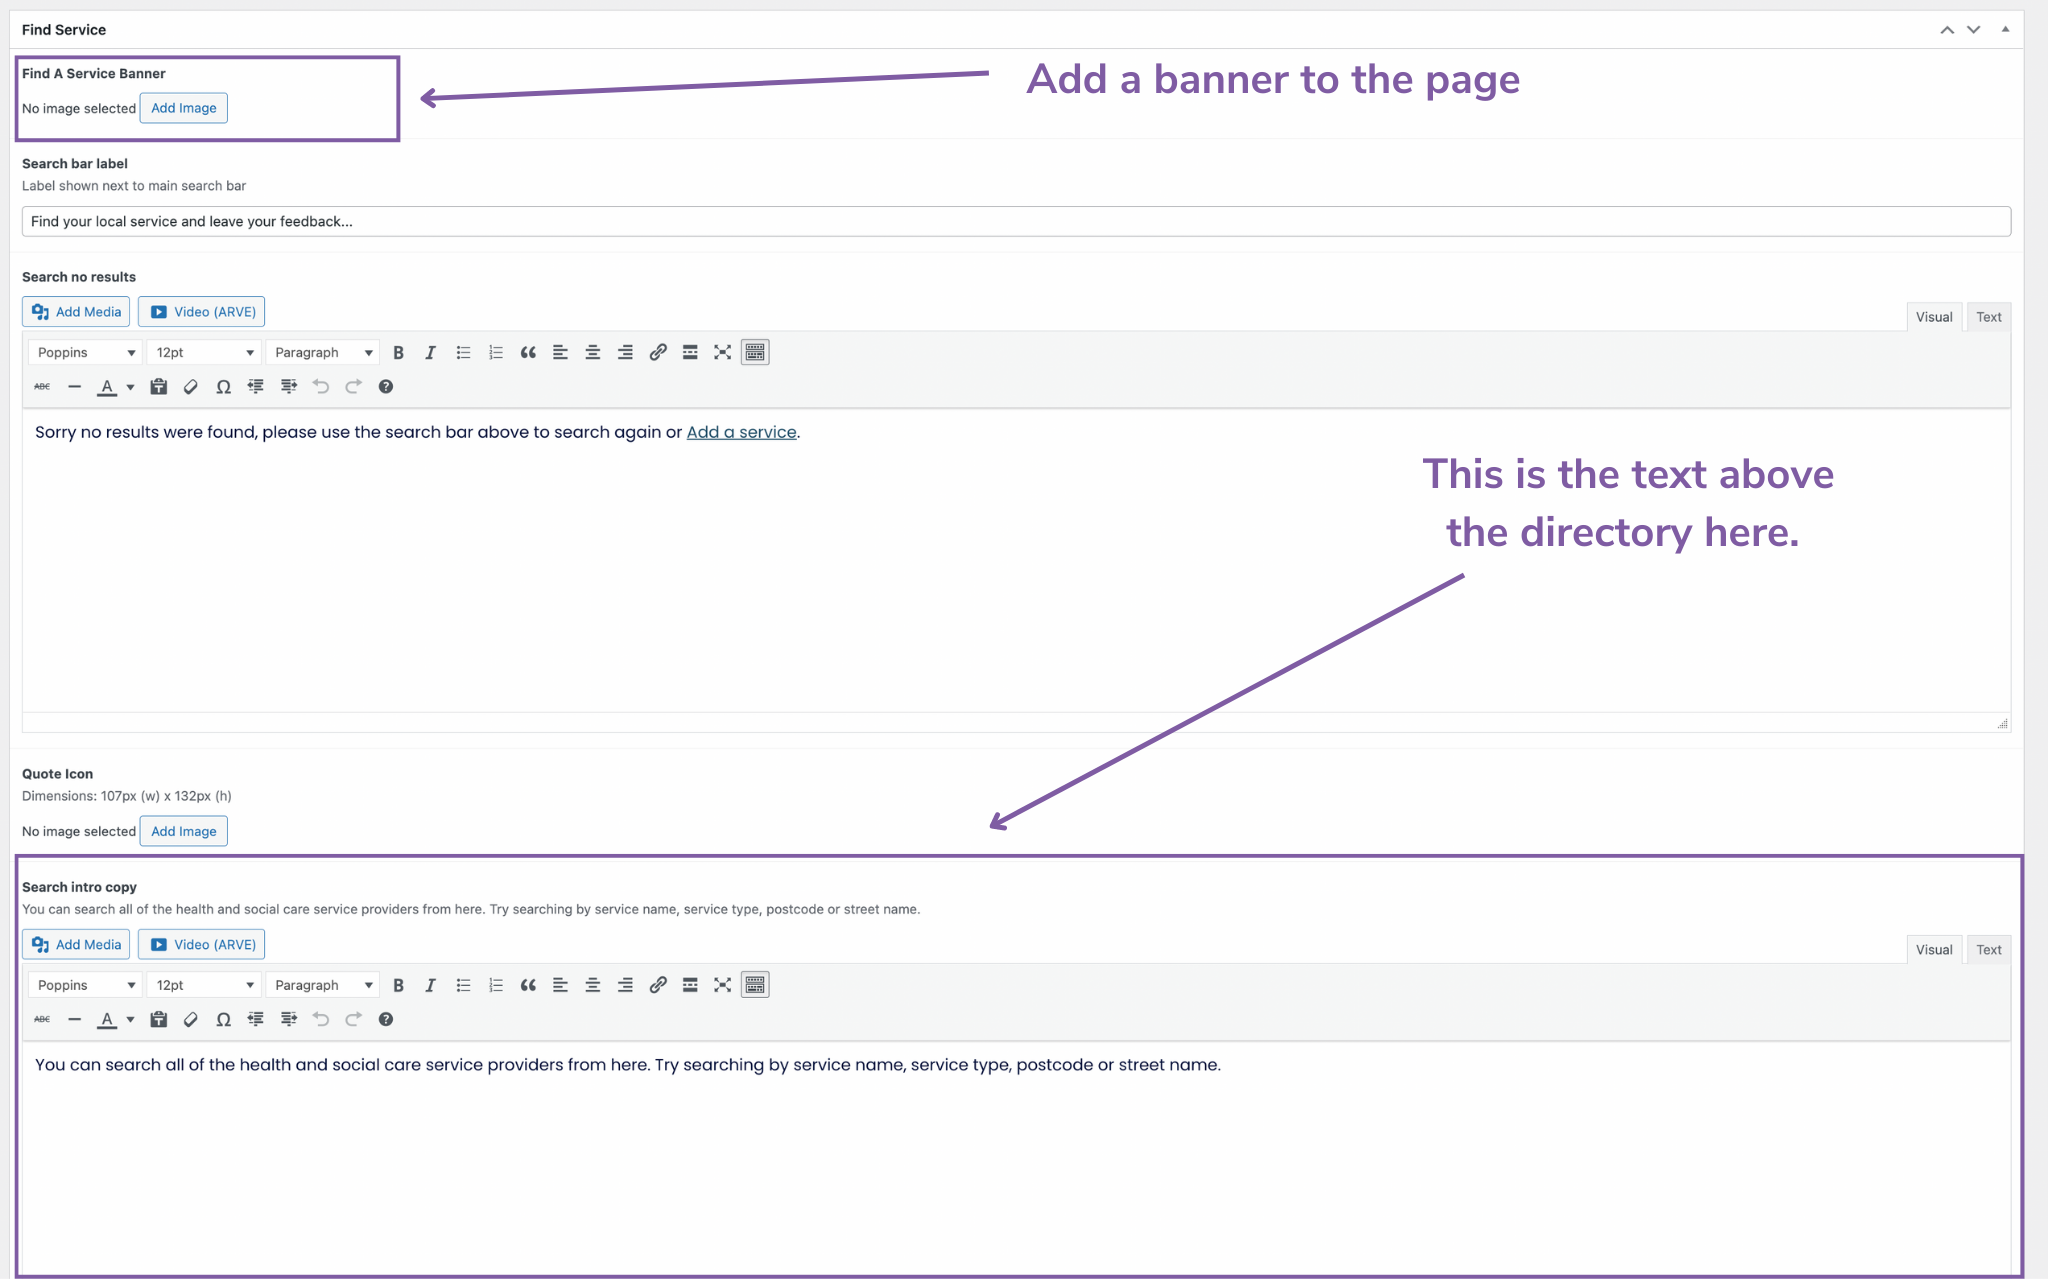Click Bold in Search no results editor
The width and height of the screenshot is (2048, 1279).
[x=398, y=352]
